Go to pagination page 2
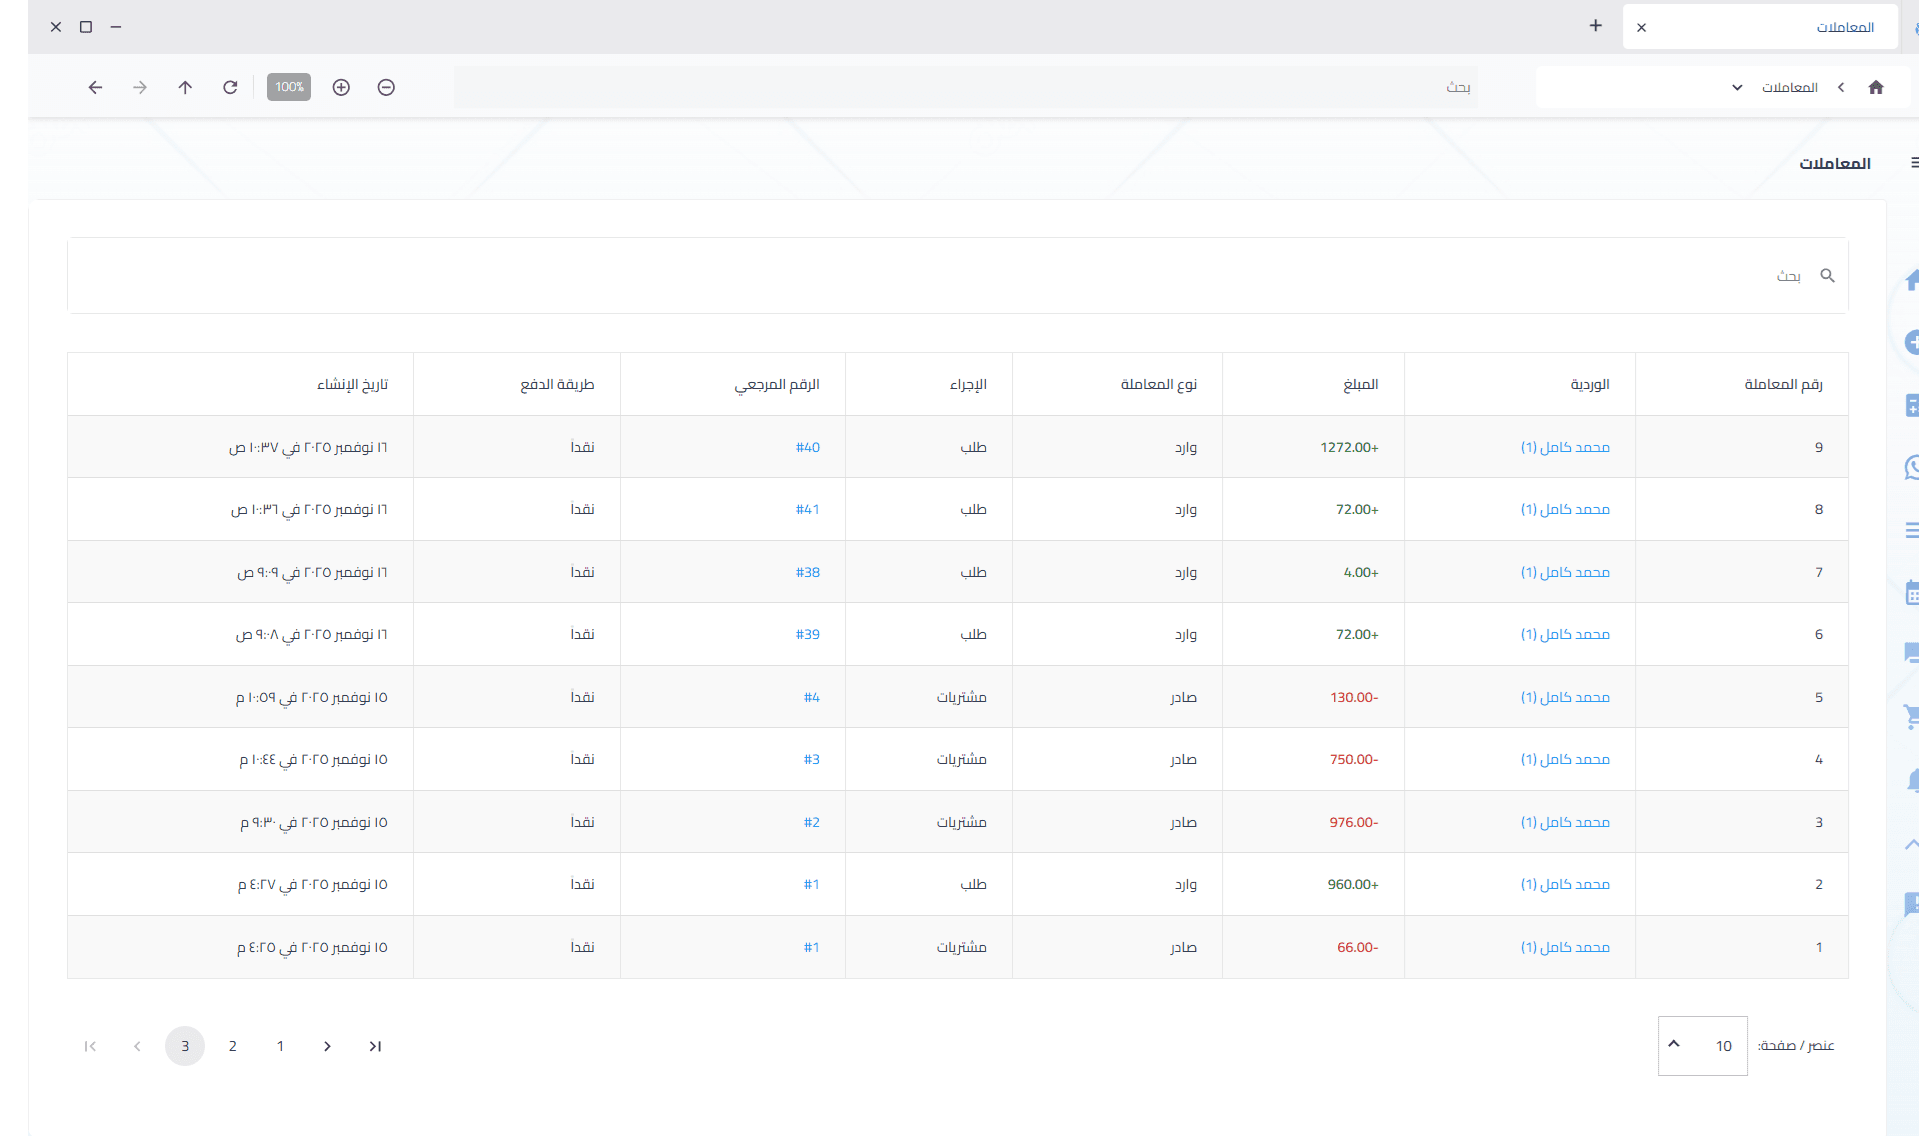Viewport: 1919px width, 1140px height. click(233, 1046)
